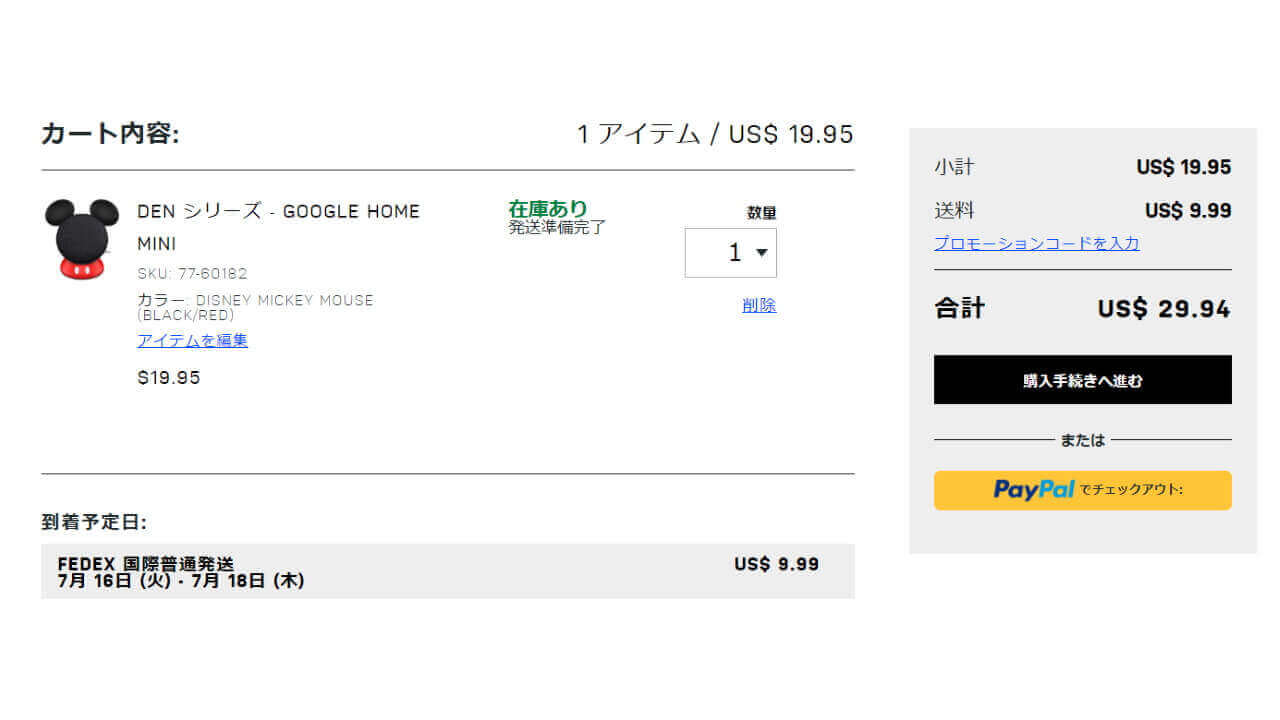
Task: Click the SKU: 77-60182 text
Action: tap(192, 273)
